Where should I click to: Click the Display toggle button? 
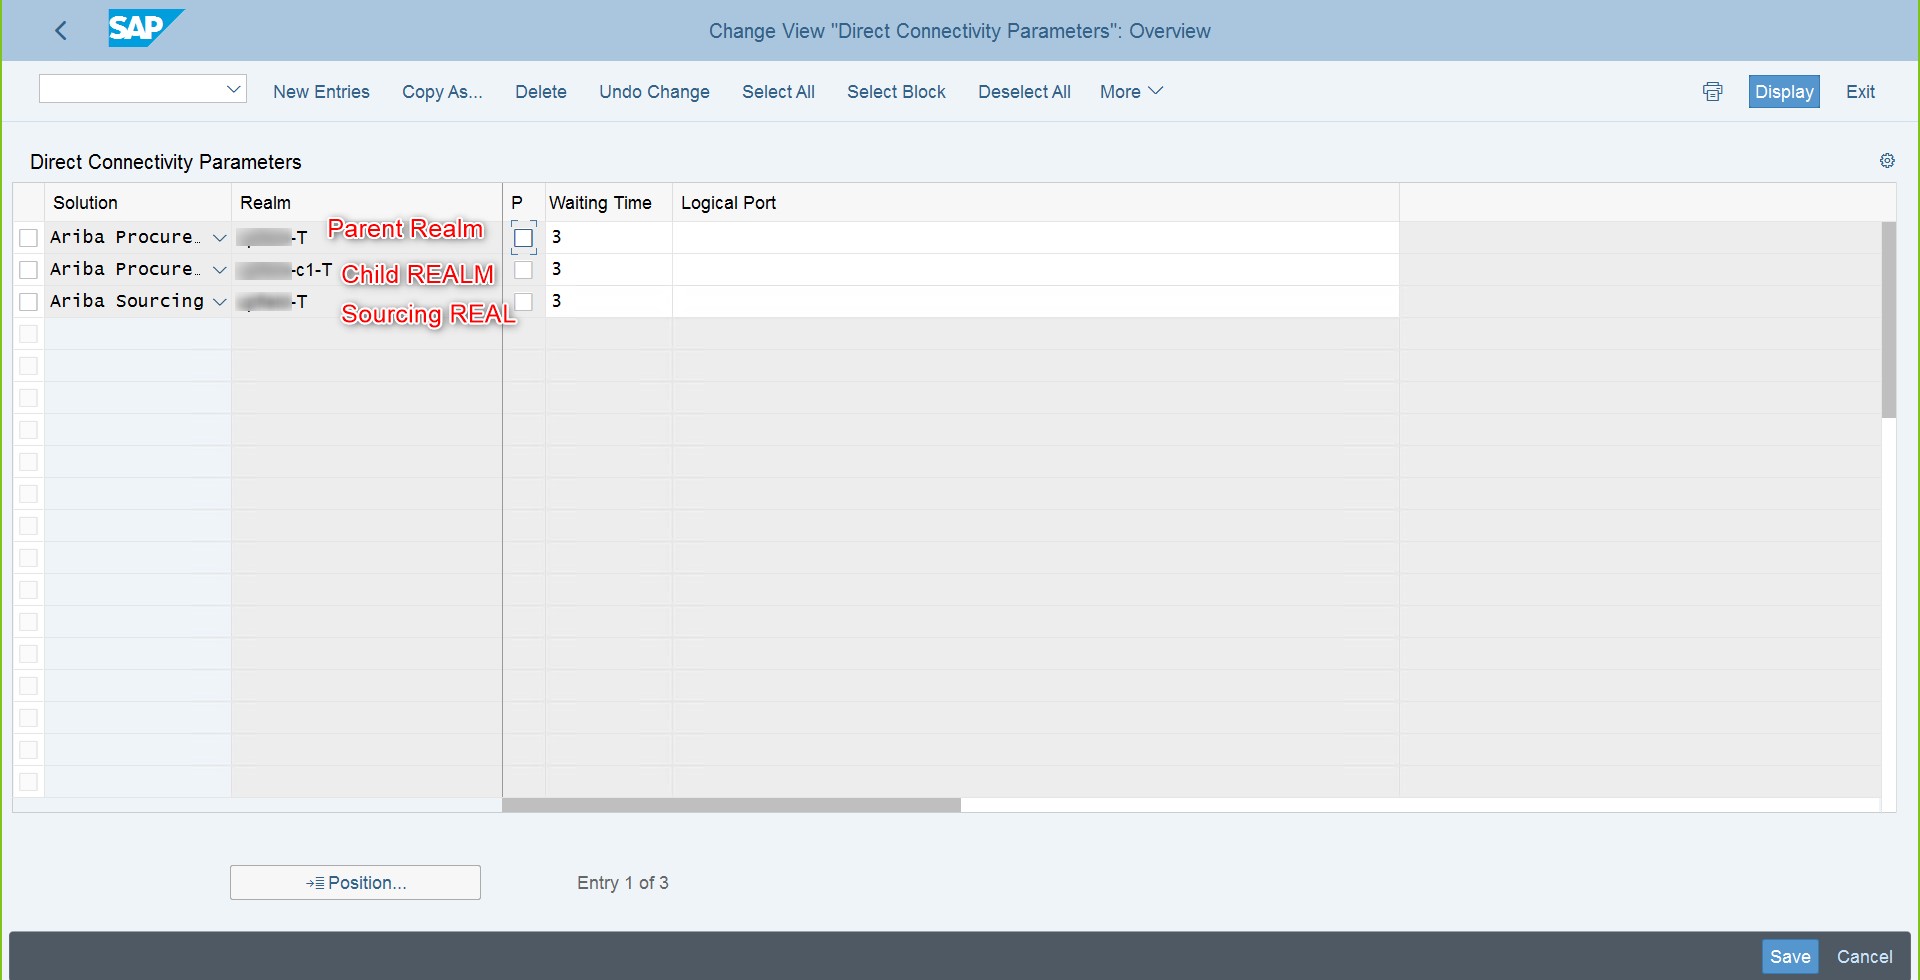click(1785, 91)
